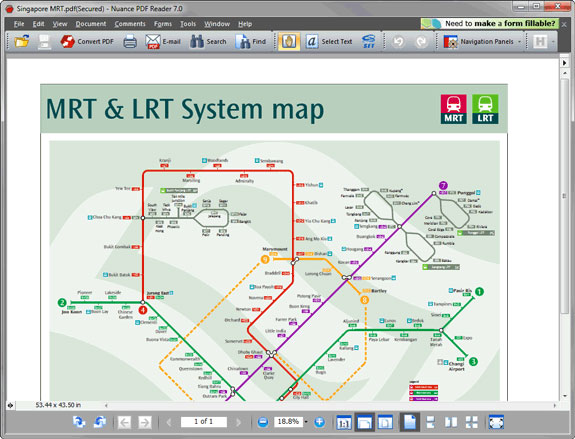Open the Comments menu
575x439 pixels.
(130, 24)
